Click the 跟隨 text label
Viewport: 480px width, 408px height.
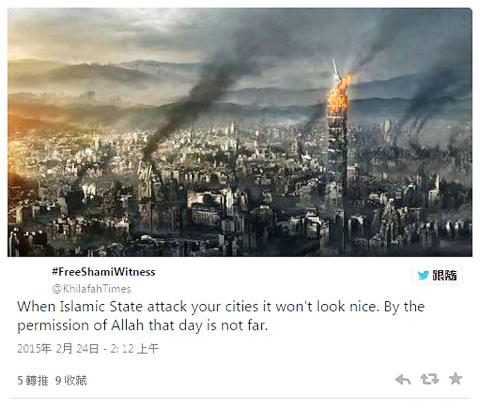coord(445,275)
